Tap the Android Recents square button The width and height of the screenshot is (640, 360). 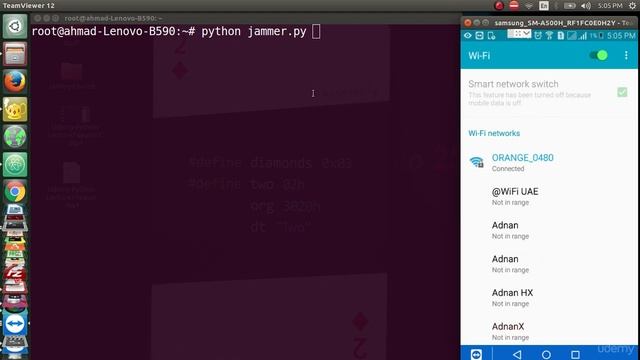575,354
